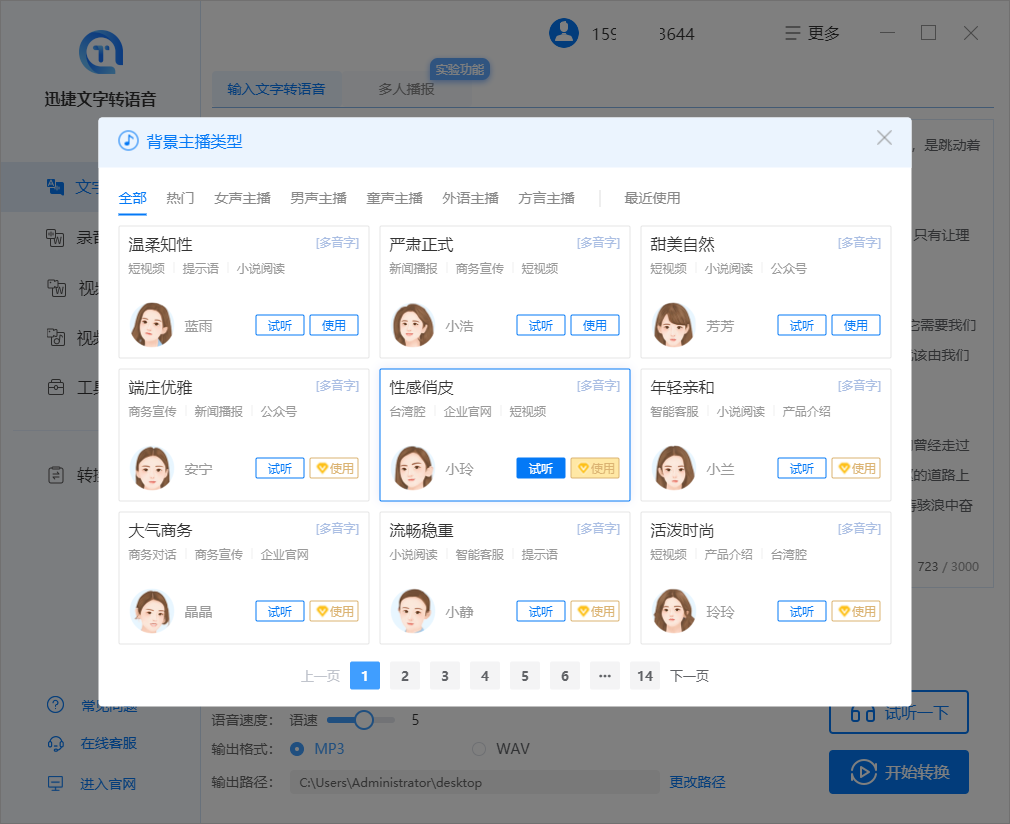Go to page 14 of anchors
Image resolution: width=1010 pixels, height=824 pixels.
click(x=645, y=676)
